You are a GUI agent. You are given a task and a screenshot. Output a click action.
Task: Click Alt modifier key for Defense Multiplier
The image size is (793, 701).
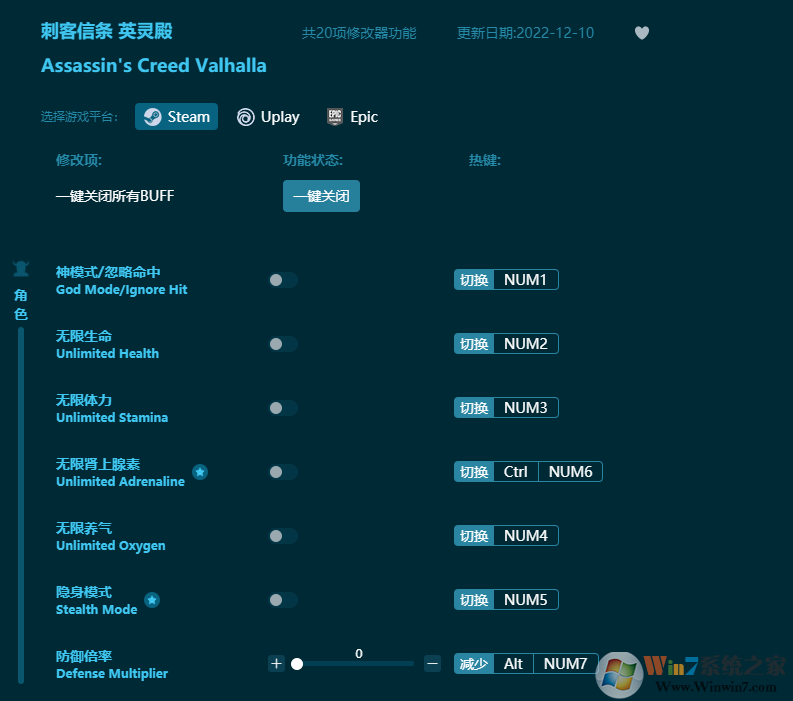(513, 664)
